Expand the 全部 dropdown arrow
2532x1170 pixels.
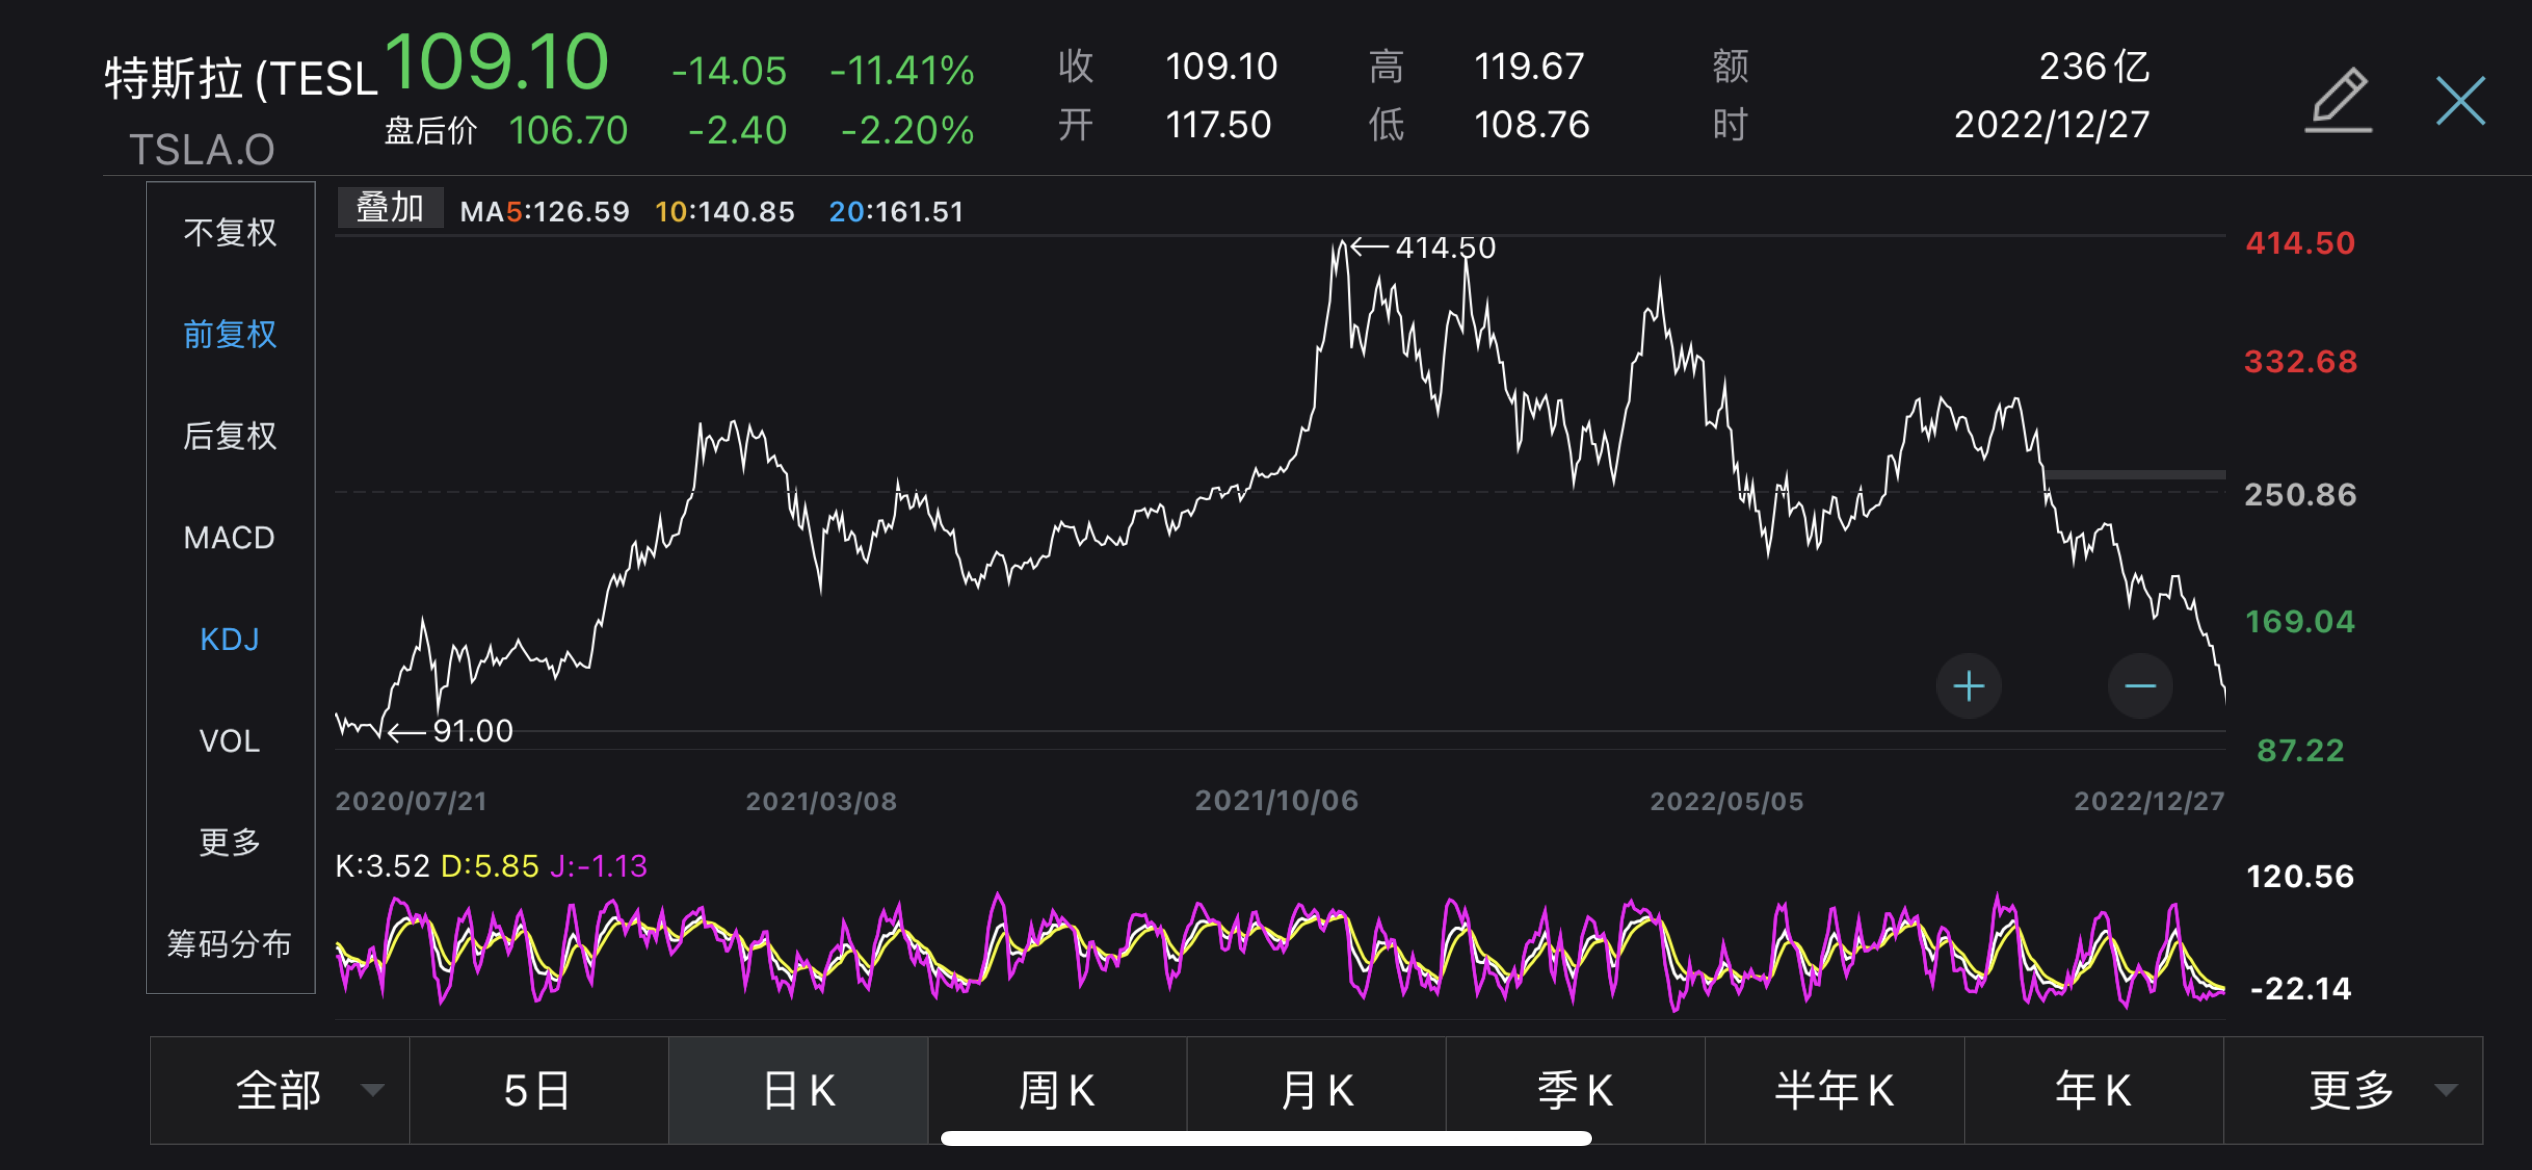click(x=373, y=1090)
